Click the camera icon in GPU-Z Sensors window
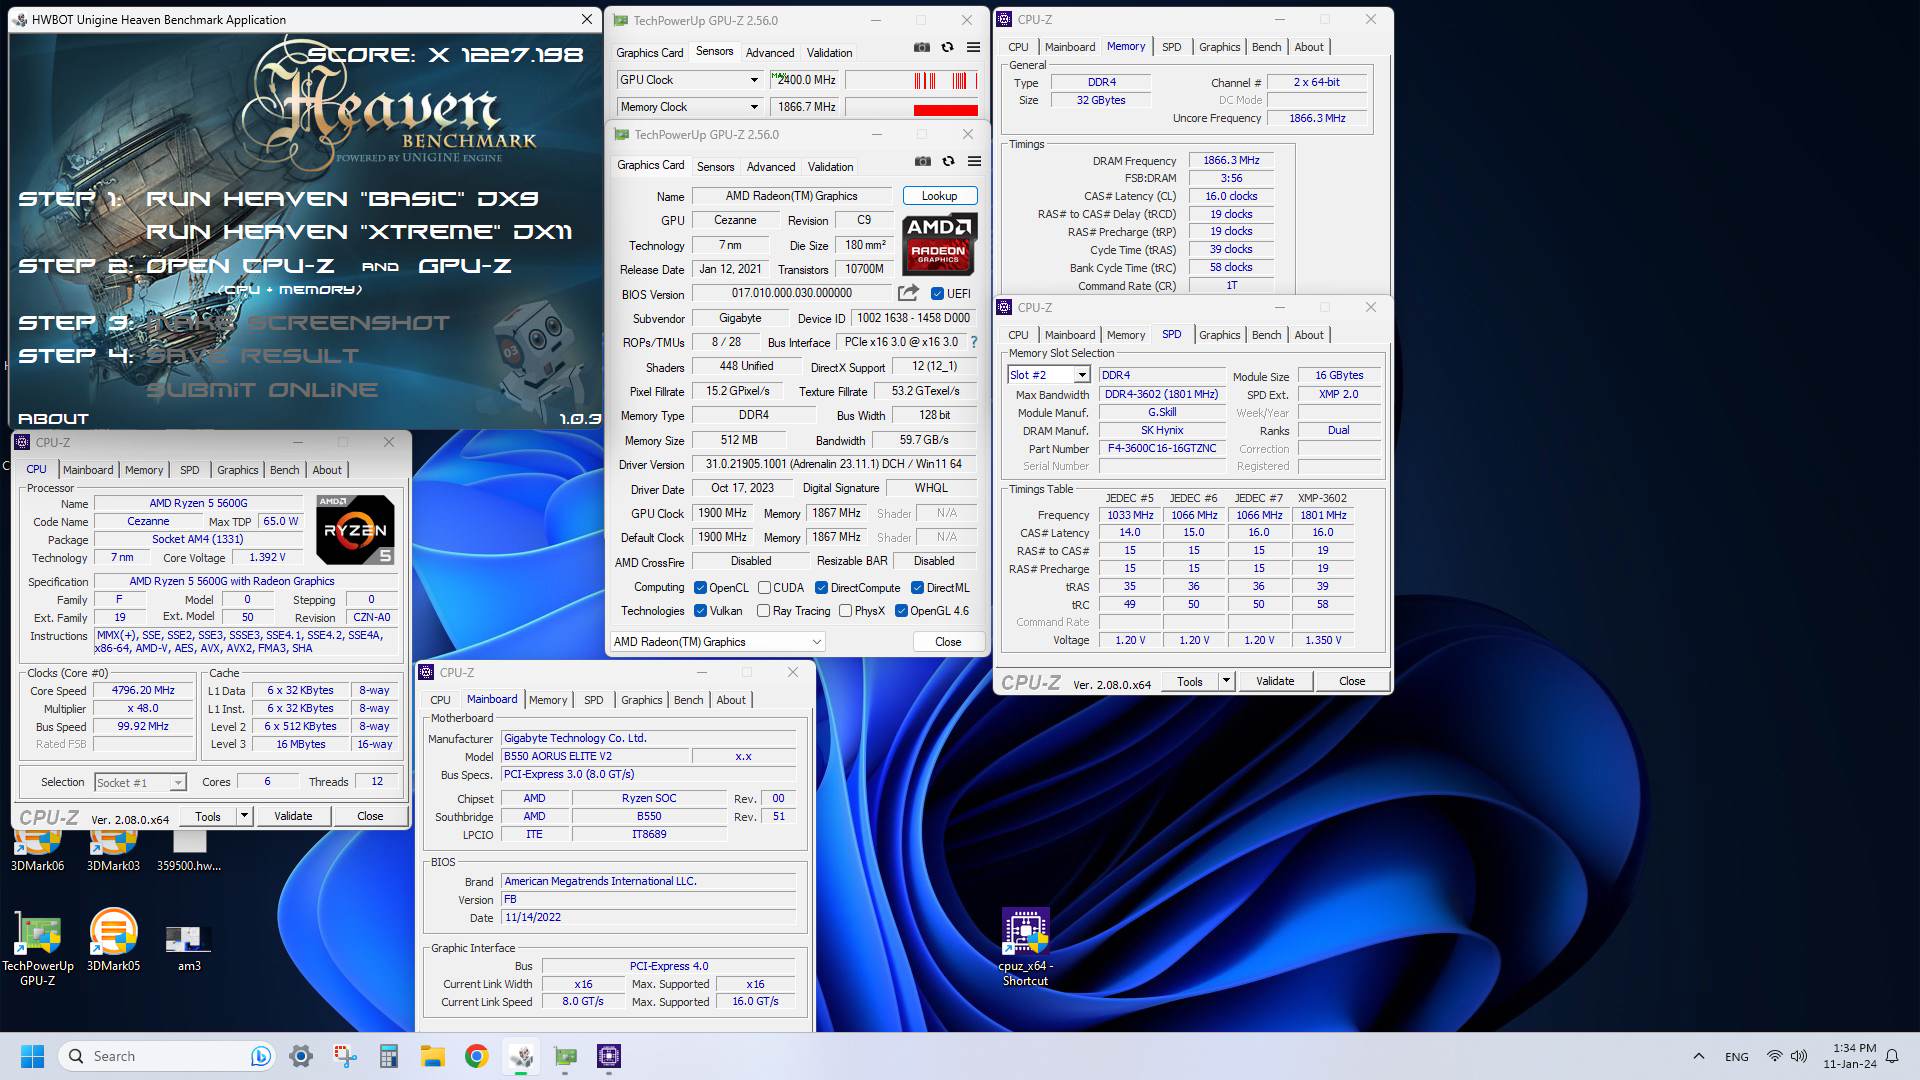 point(921,47)
